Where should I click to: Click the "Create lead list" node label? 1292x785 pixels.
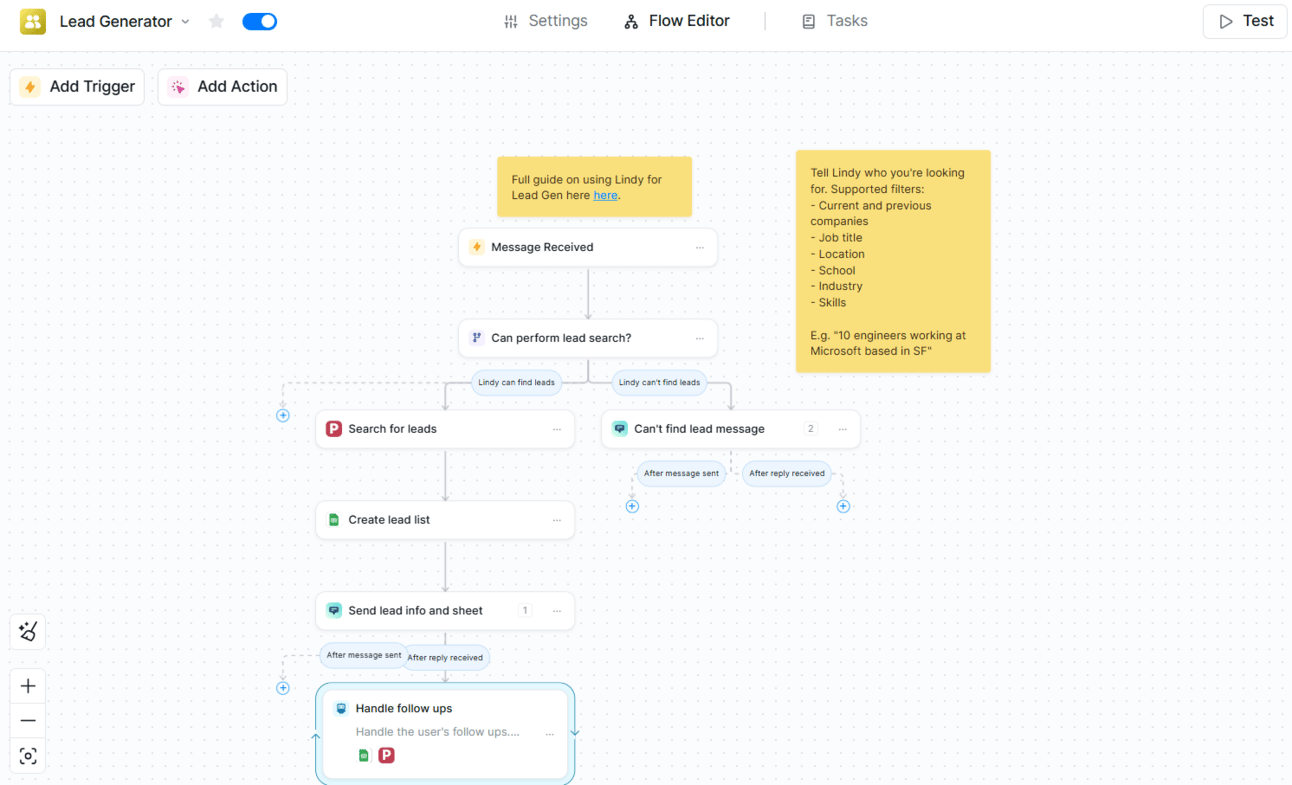point(389,520)
